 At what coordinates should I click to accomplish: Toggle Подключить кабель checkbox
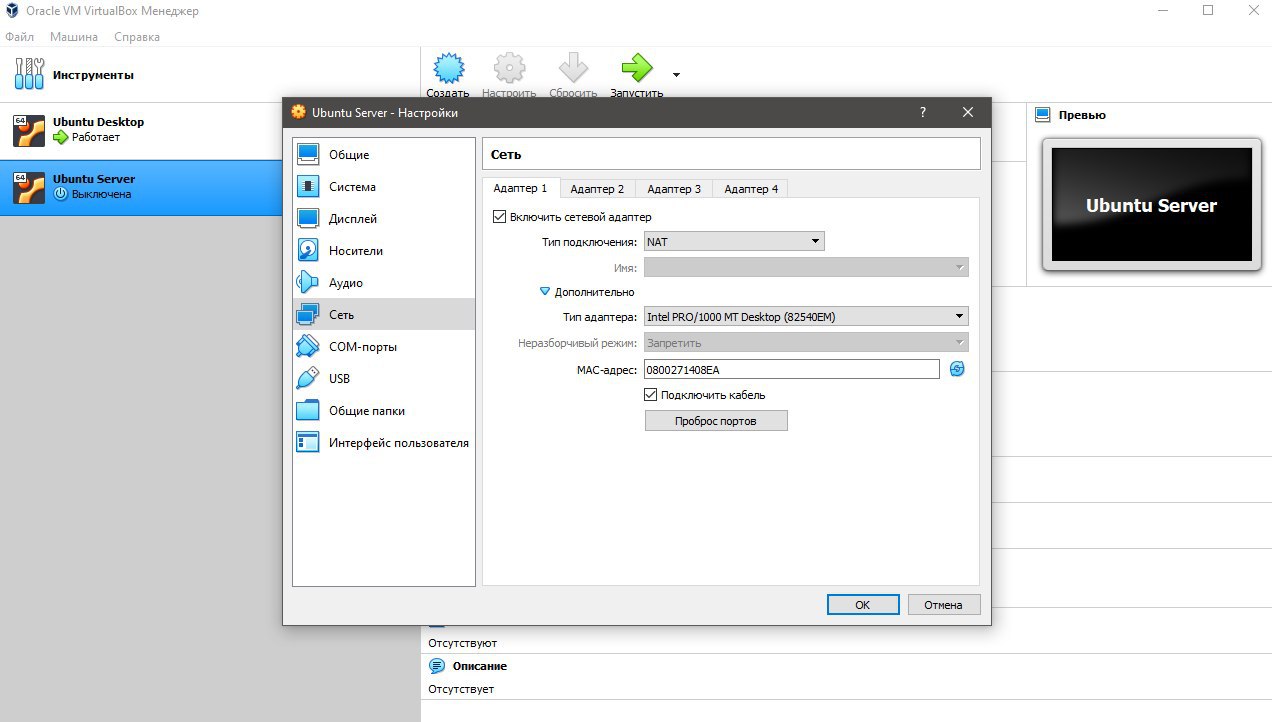651,395
